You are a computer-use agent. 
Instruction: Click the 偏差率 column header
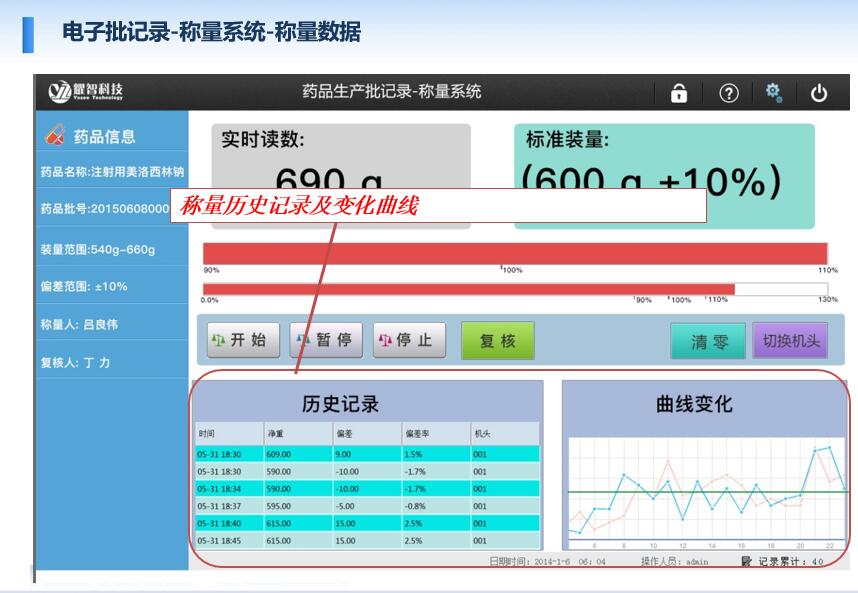[x=418, y=435]
